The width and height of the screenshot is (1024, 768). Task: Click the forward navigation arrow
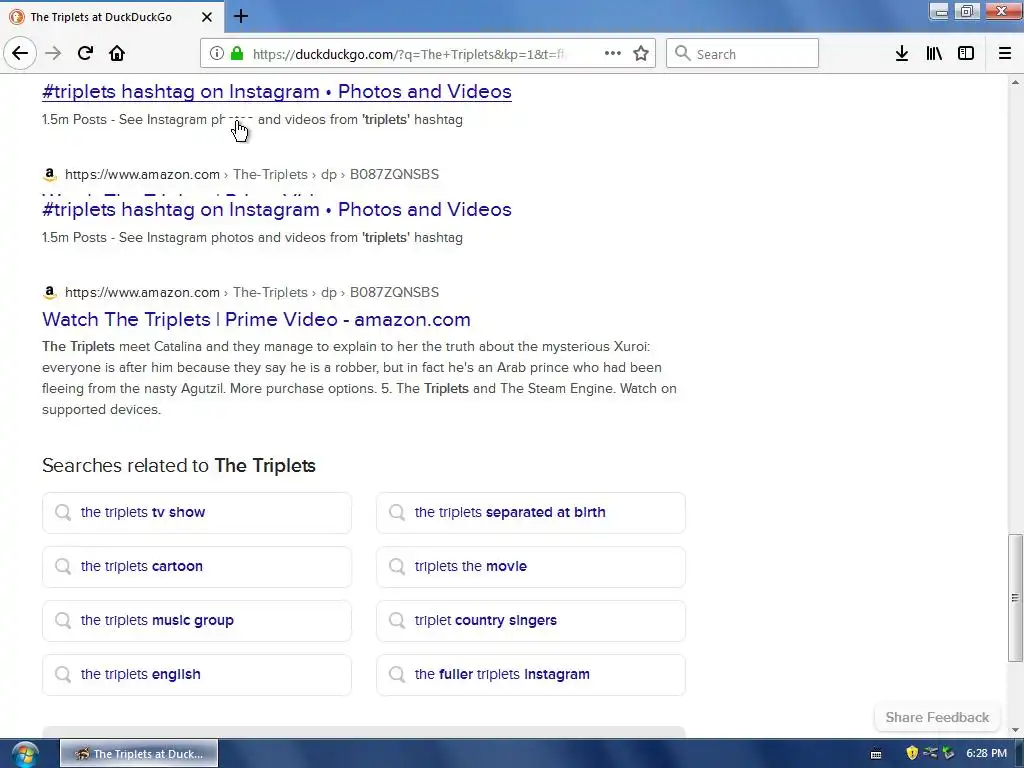coord(53,54)
